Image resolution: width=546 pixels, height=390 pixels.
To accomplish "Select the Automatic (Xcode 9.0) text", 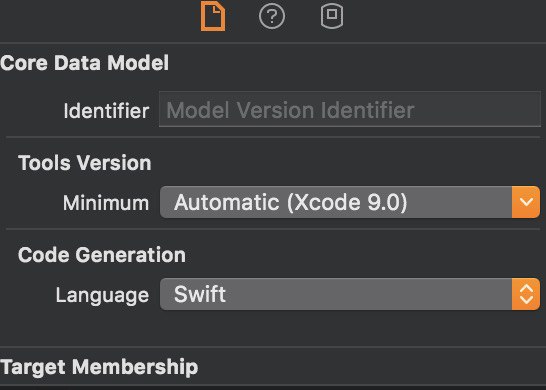I will tap(290, 202).
